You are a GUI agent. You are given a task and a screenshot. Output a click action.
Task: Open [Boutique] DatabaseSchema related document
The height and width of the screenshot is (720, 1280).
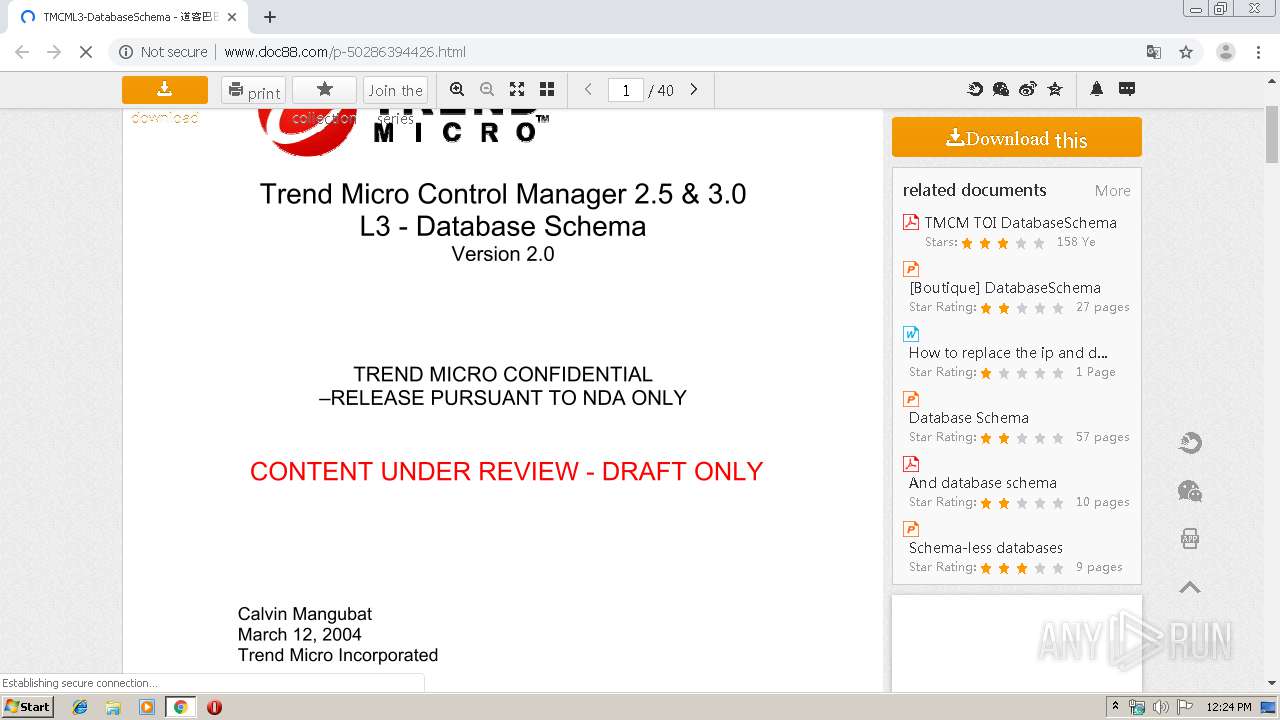point(1005,287)
